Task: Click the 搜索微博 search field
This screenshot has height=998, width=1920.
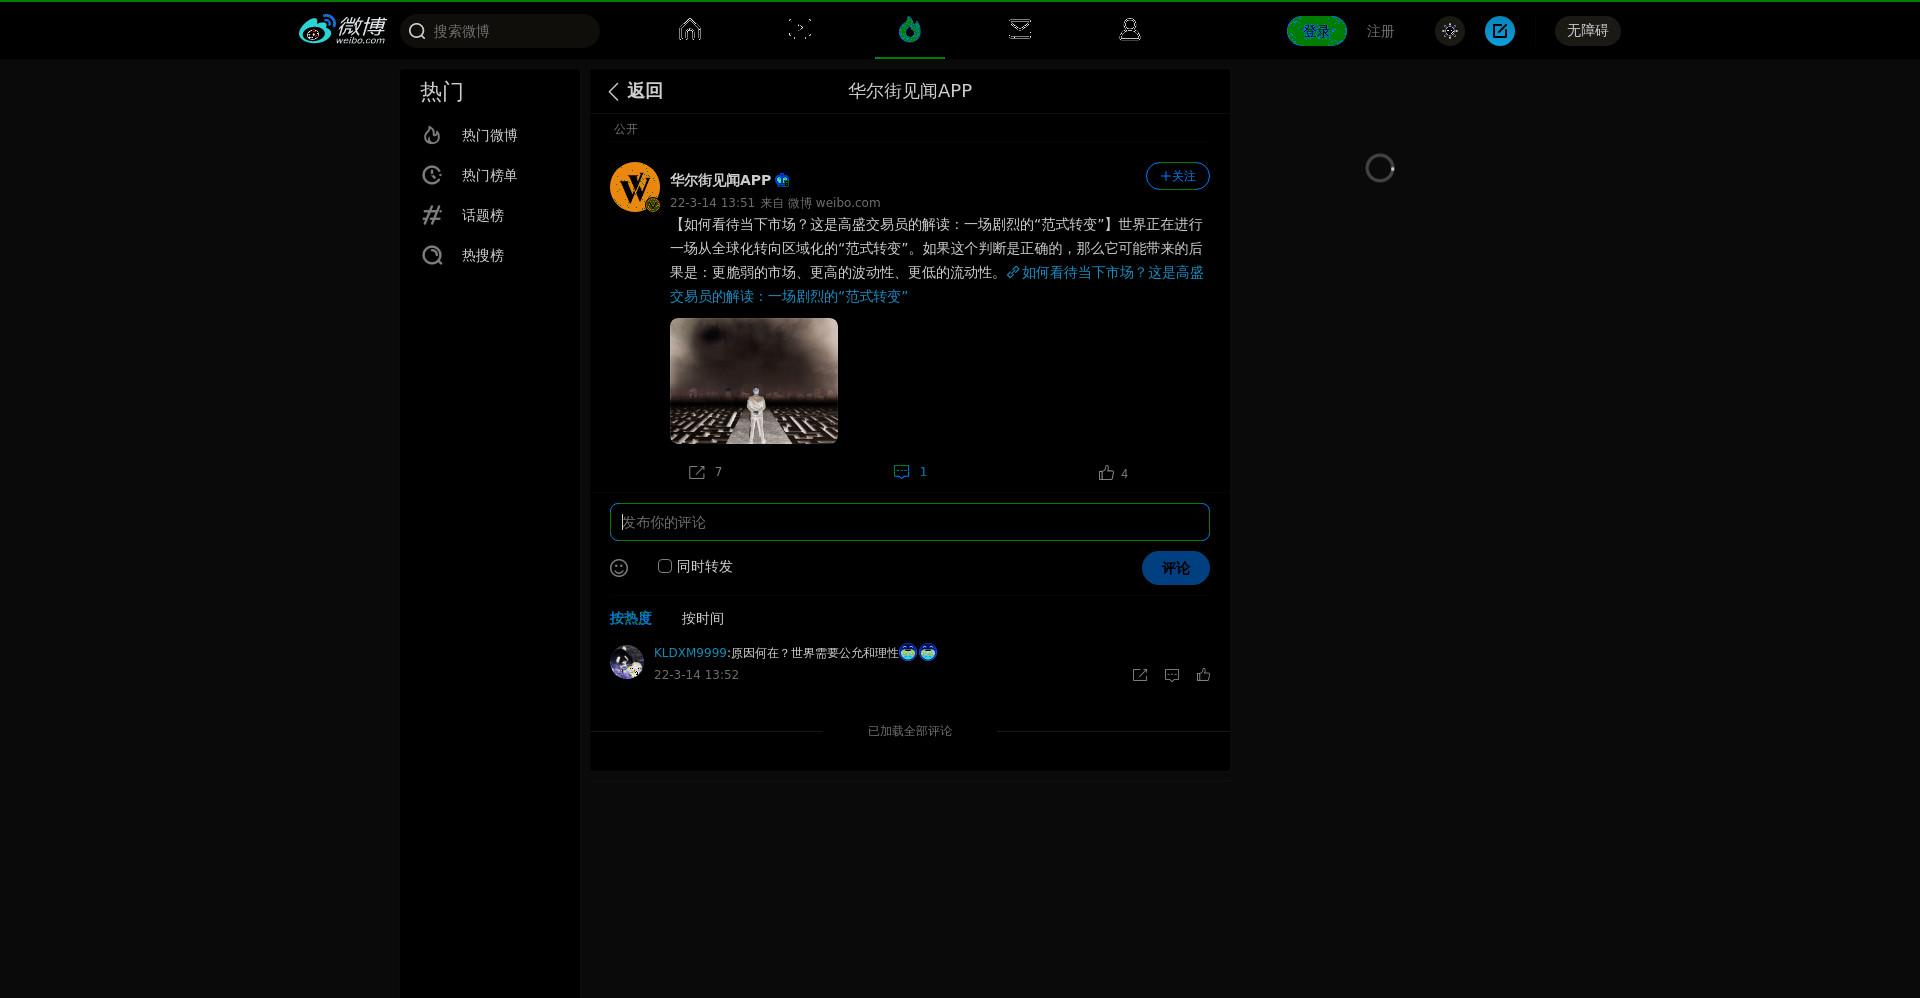Action: [x=500, y=31]
